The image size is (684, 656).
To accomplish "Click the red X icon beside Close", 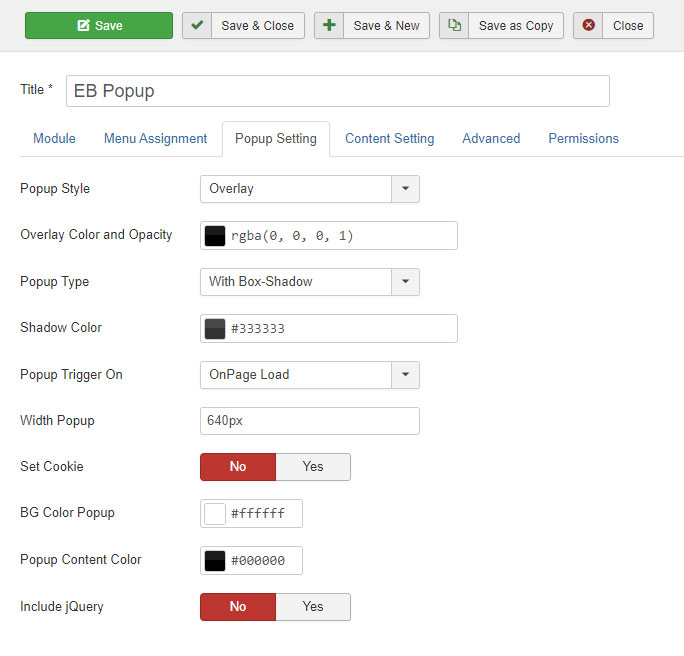I will (588, 25).
